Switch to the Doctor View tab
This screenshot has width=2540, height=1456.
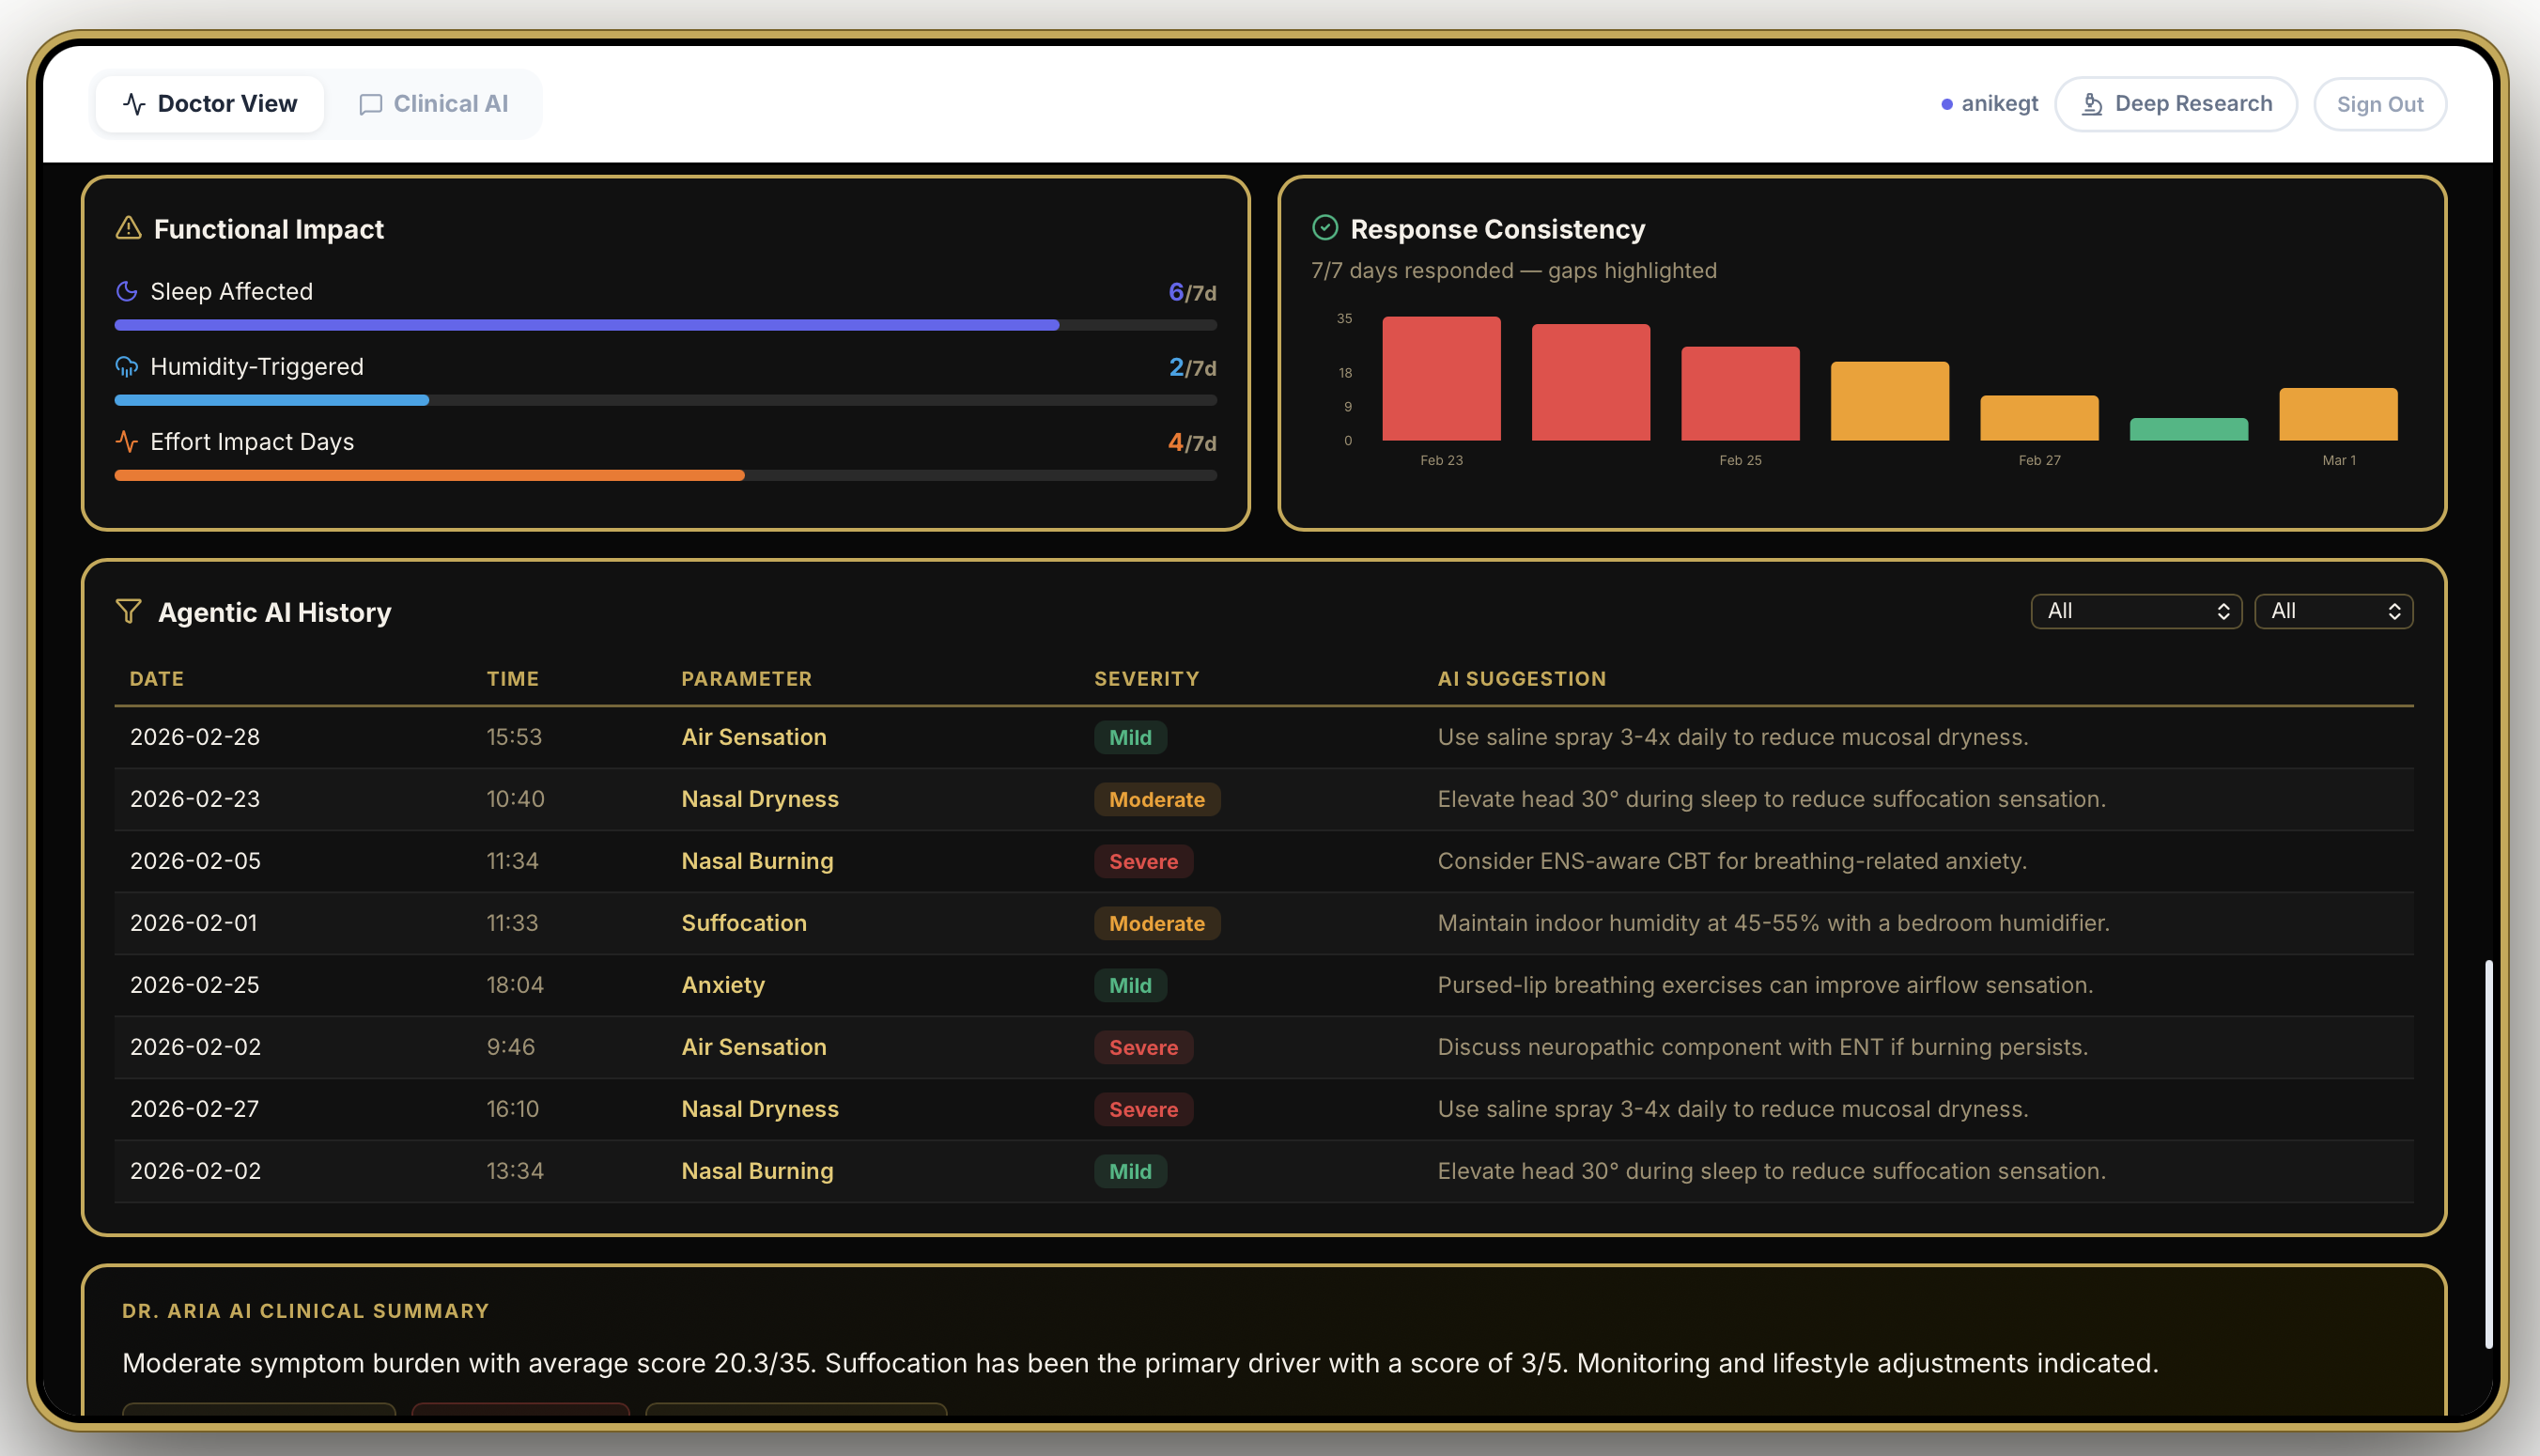(x=210, y=104)
